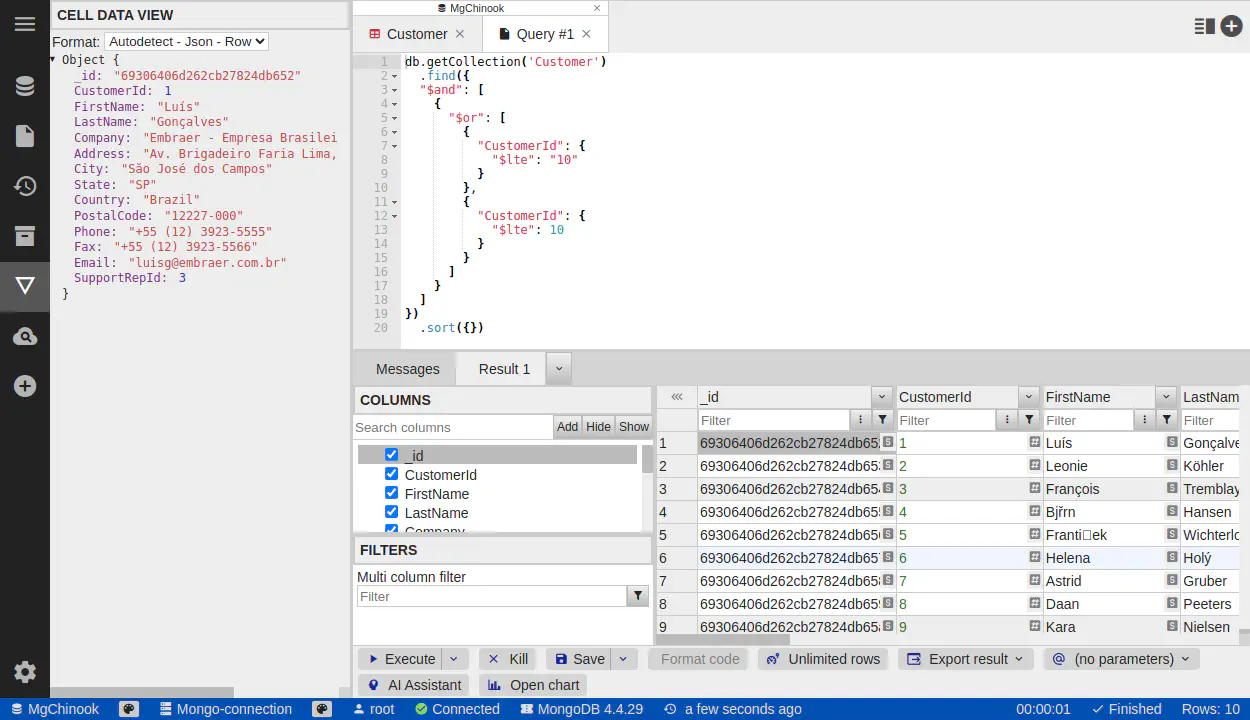The image size is (1250, 720).
Task: Switch to the Customer tab
Action: [416, 34]
